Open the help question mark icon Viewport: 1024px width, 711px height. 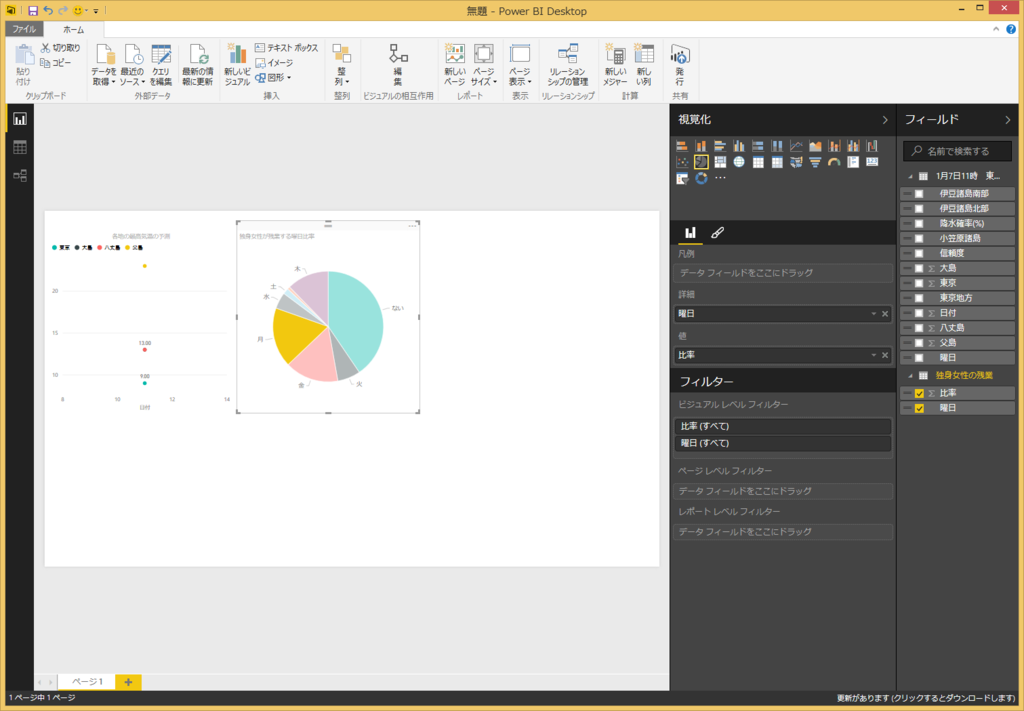(1011, 29)
